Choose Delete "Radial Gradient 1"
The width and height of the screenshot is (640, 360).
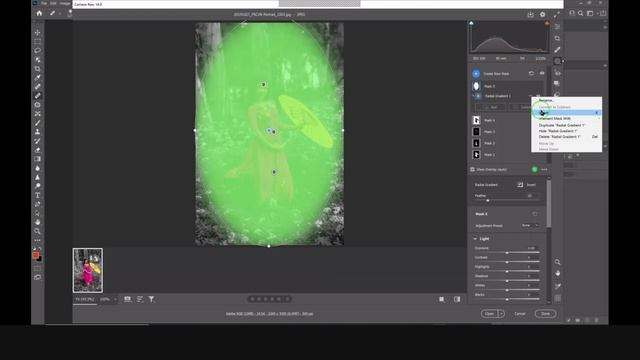tap(559, 137)
